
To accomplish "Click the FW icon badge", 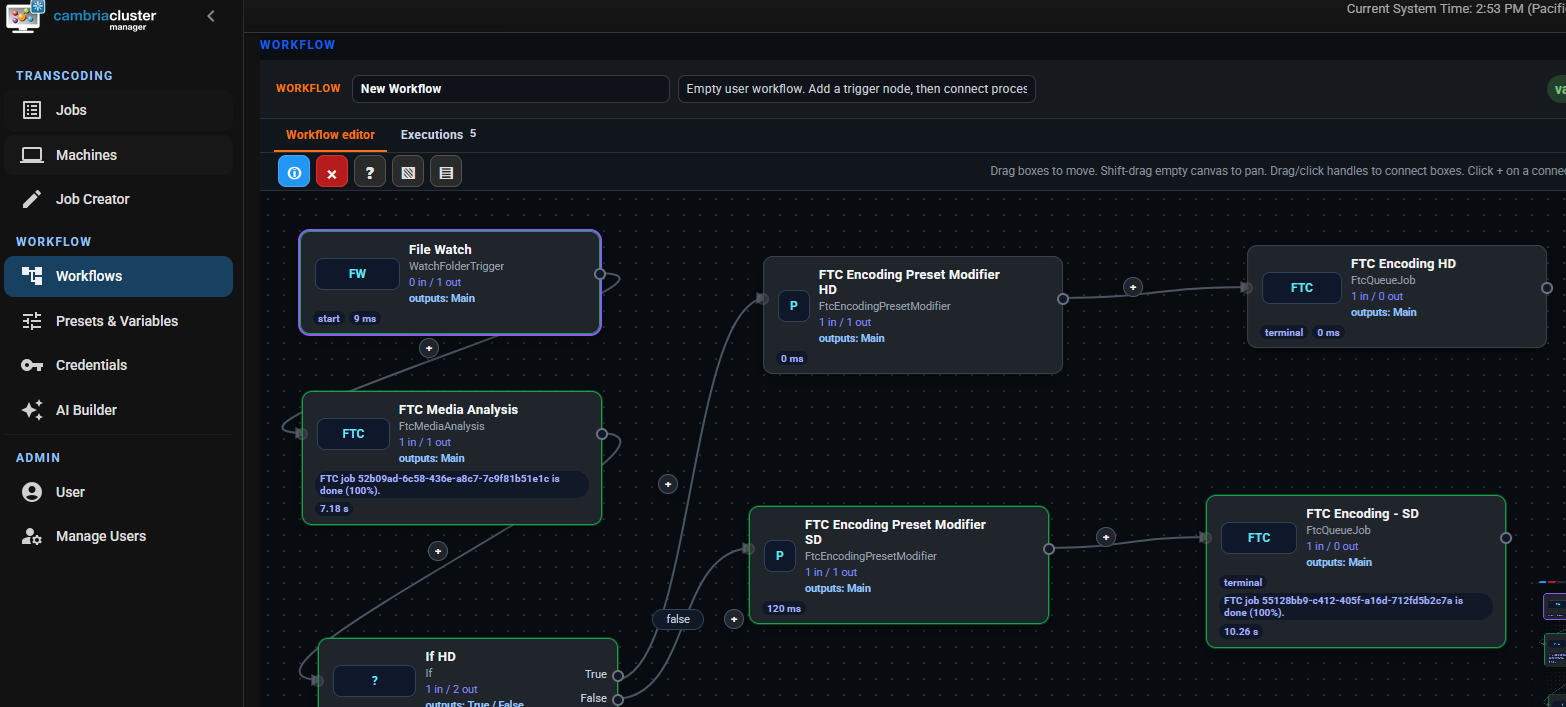I will click(x=357, y=274).
